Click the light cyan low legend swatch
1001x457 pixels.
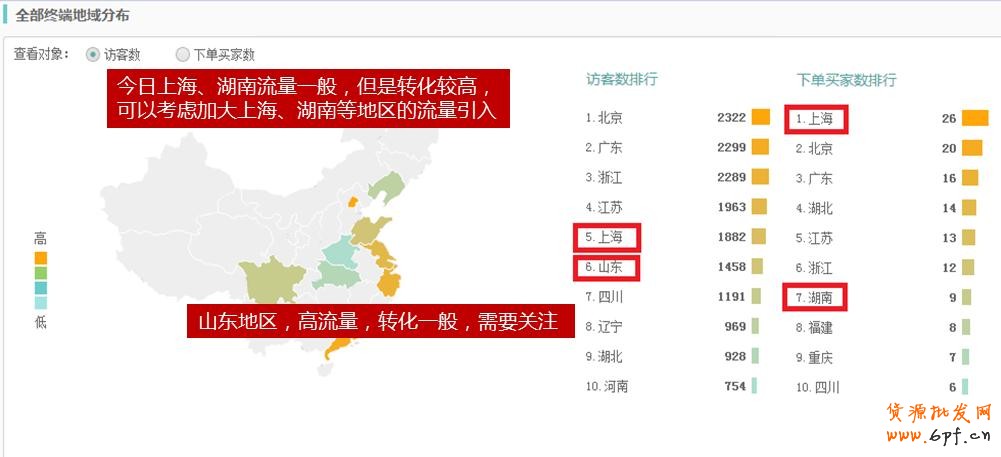point(40,302)
